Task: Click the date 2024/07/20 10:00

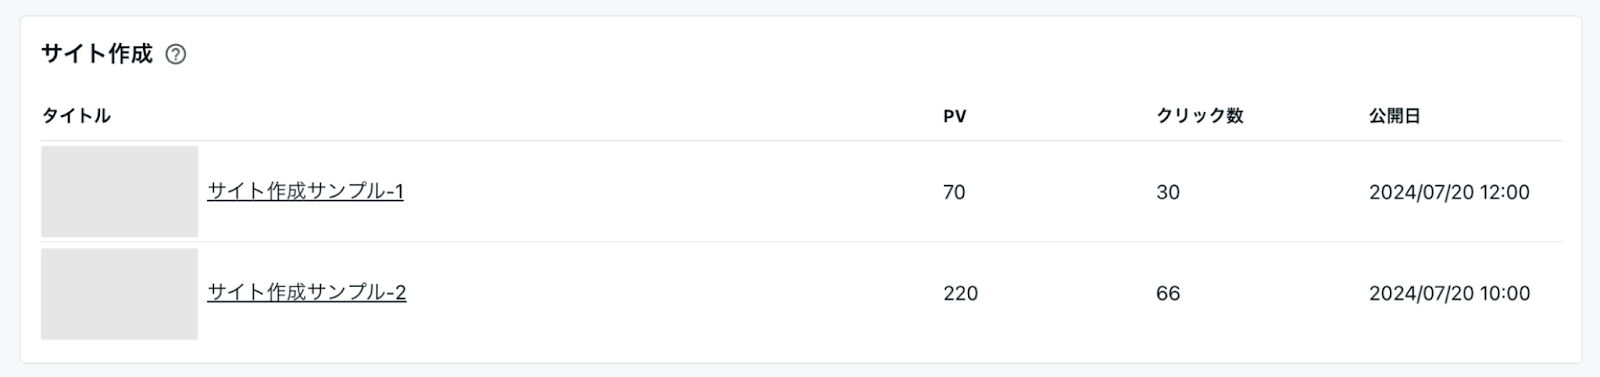Action: click(x=1449, y=293)
